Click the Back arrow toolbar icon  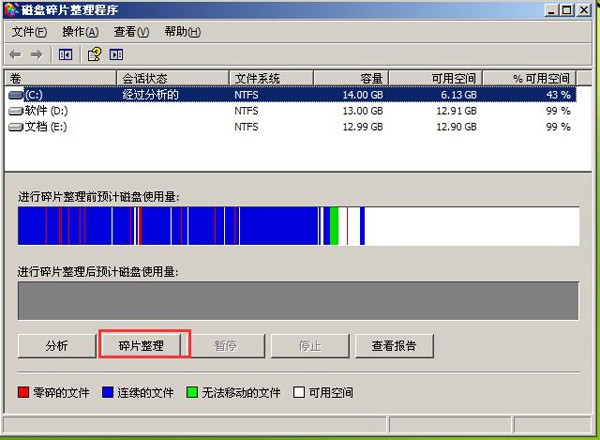tap(15, 55)
